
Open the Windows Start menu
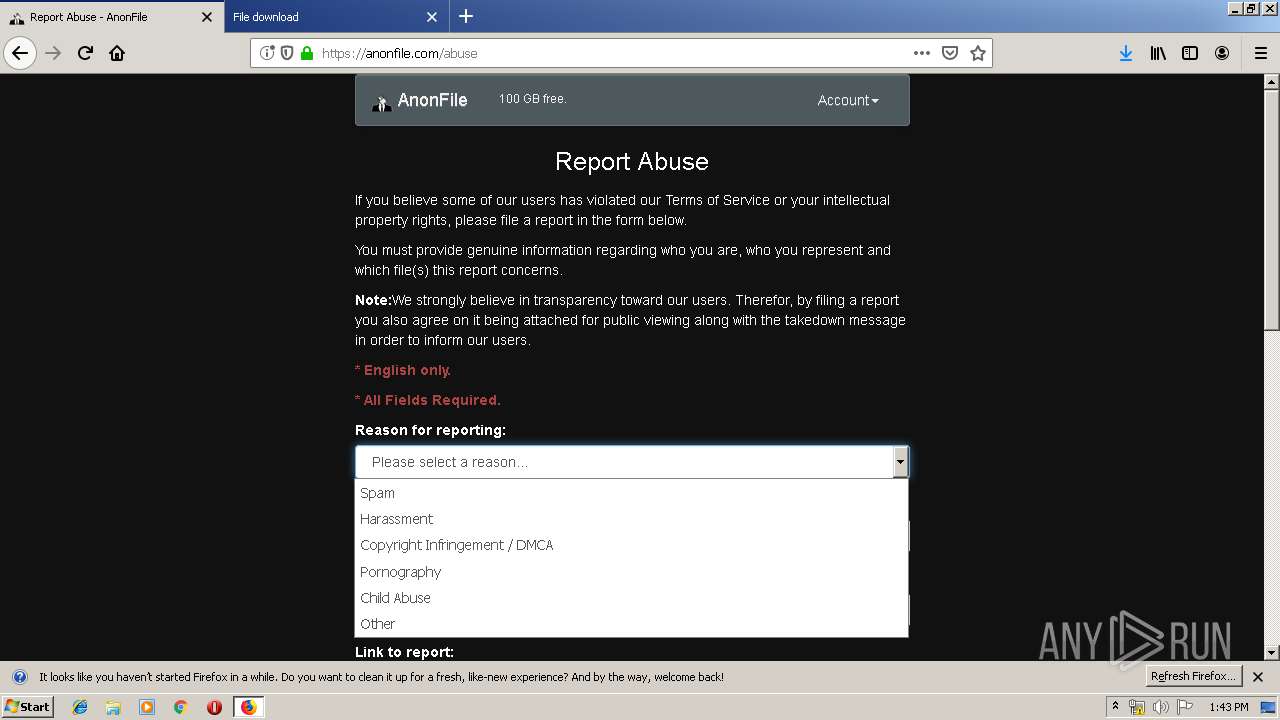pyautogui.click(x=27, y=706)
